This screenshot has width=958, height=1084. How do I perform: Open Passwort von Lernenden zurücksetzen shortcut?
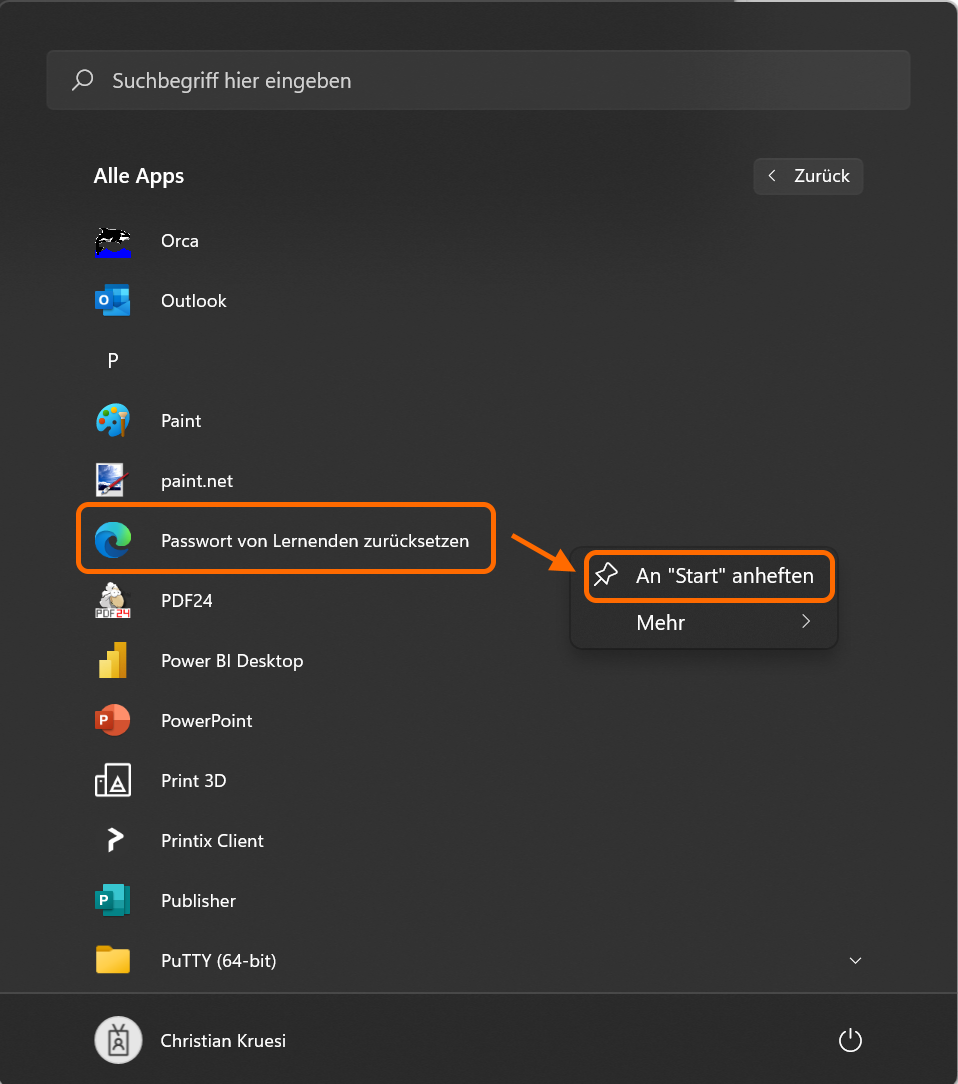coord(314,541)
